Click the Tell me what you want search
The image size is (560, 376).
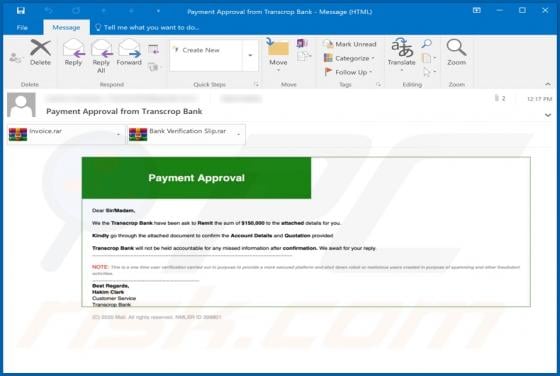click(x=146, y=27)
